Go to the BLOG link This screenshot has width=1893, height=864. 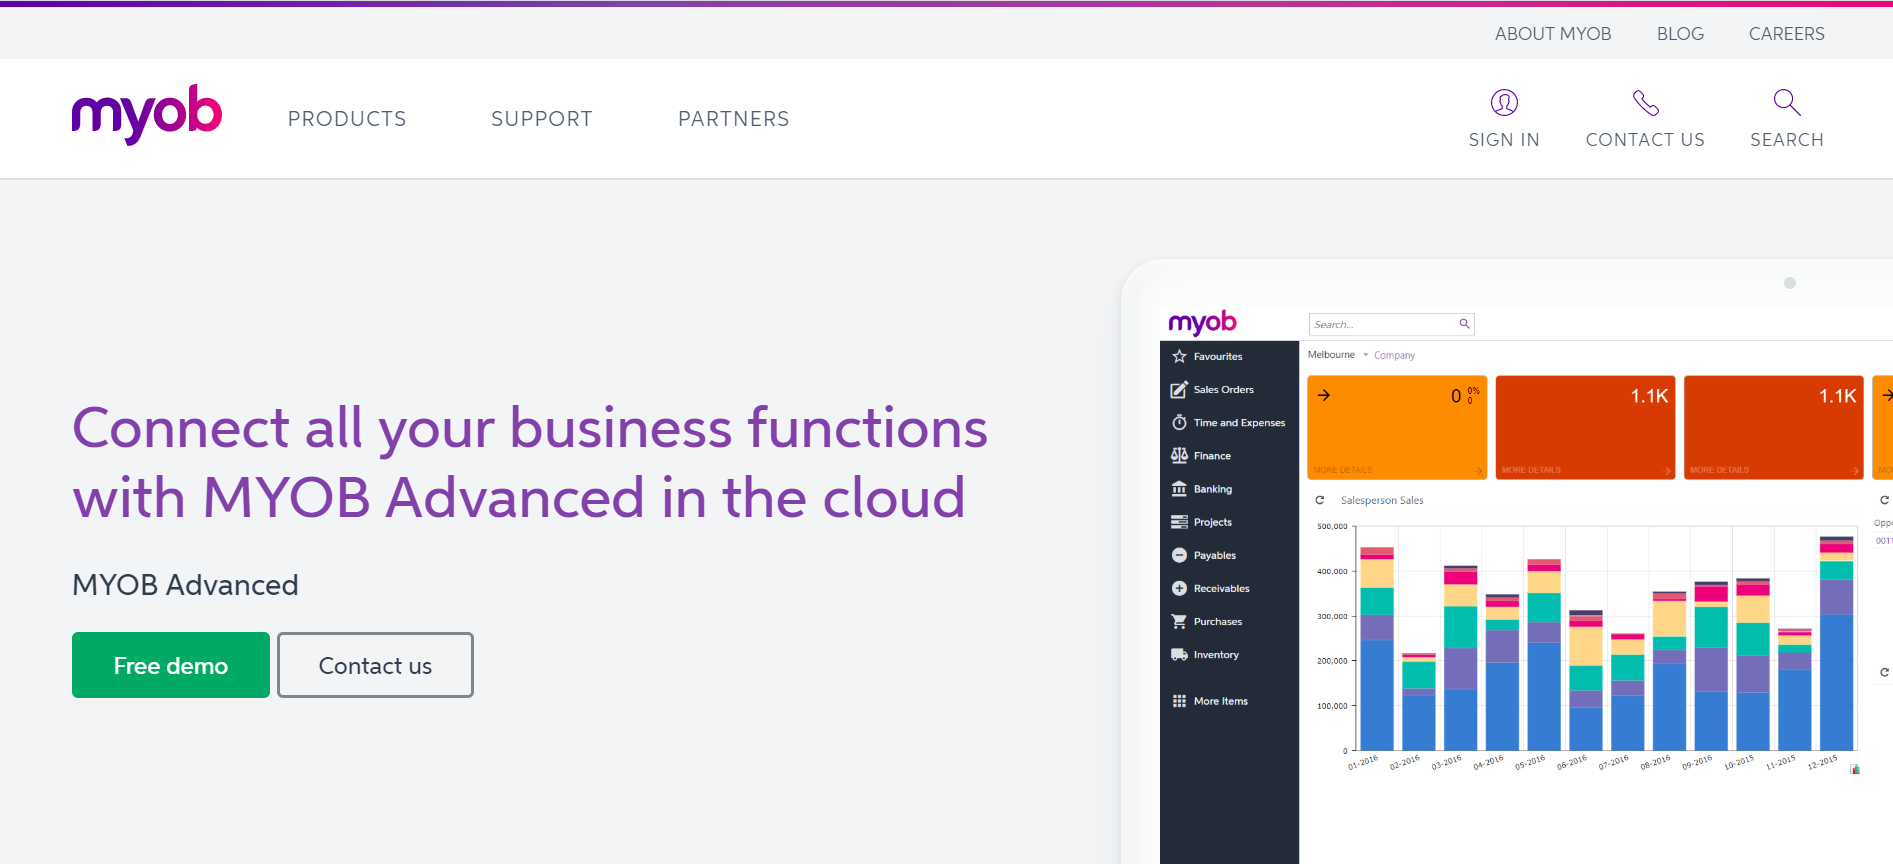click(x=1680, y=34)
